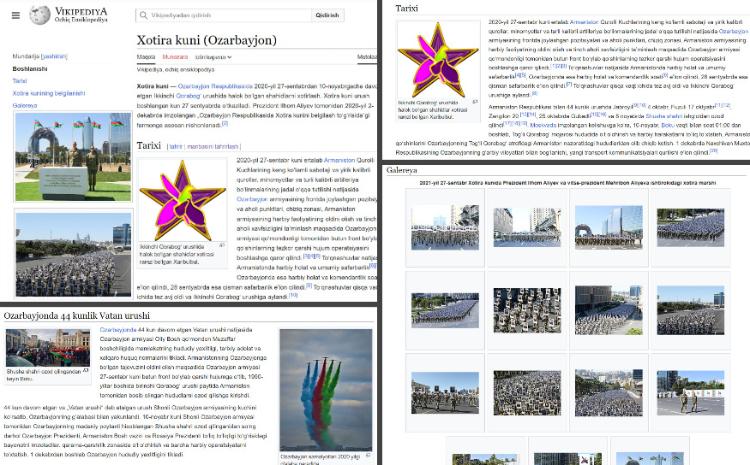Image resolution: width=750 pixels, height=465 pixels.
Task: Open gallery photo of blue-uniform formation, top row
Action: [x=690, y=227]
